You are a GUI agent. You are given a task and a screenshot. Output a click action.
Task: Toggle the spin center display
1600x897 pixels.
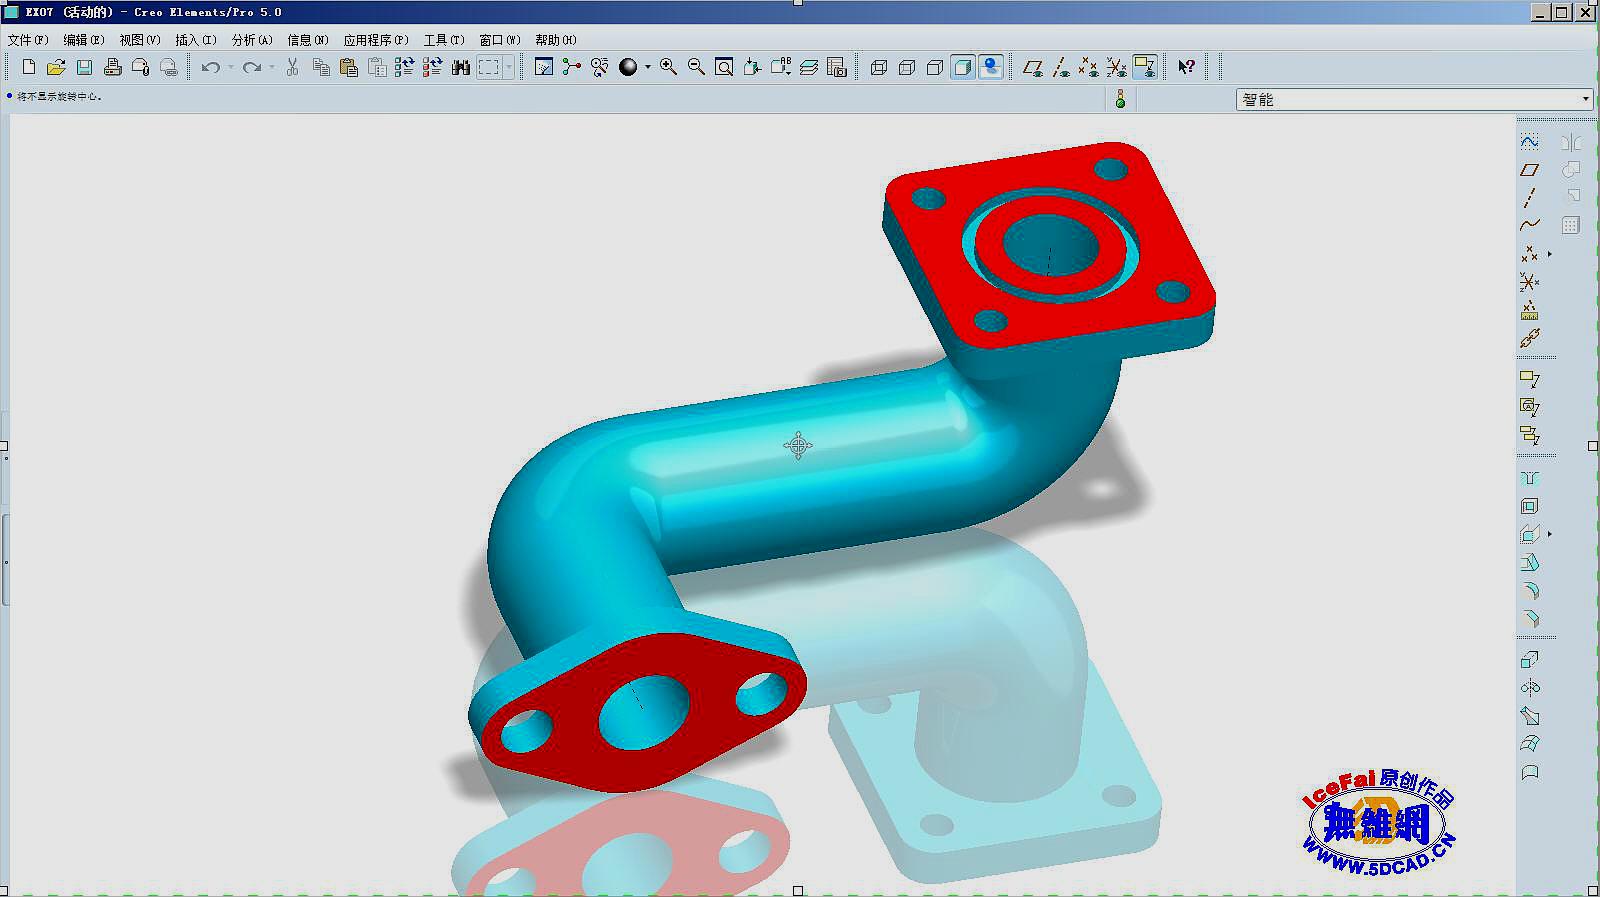572,67
